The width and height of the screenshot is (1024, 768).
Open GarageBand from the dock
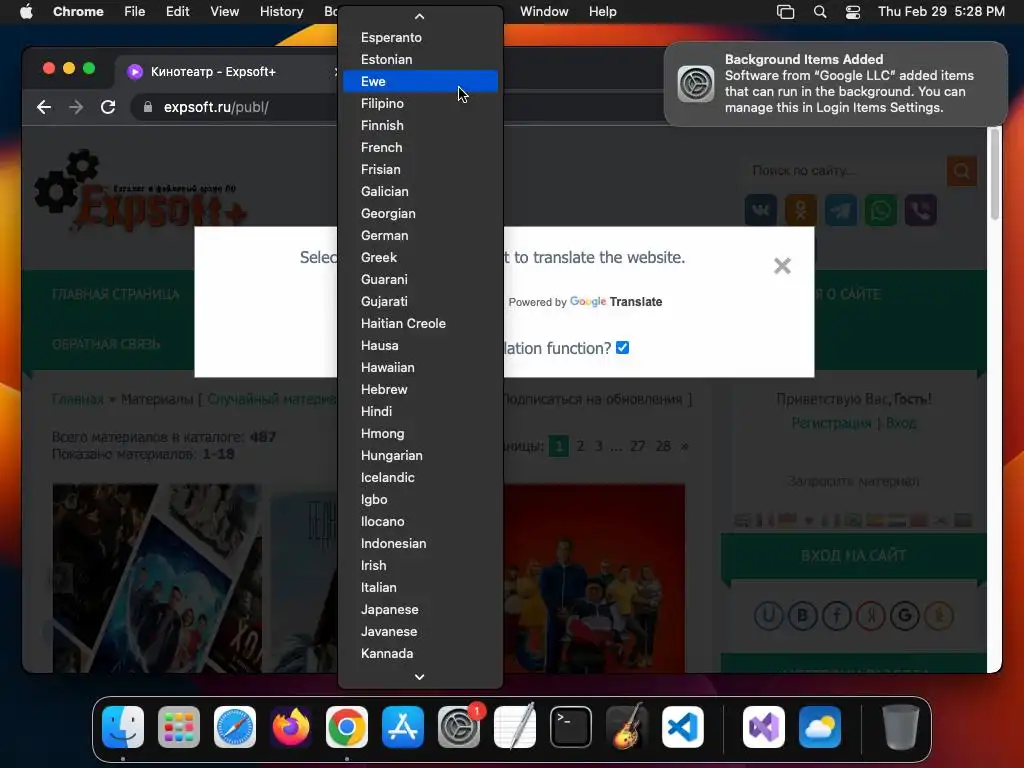tap(627, 726)
